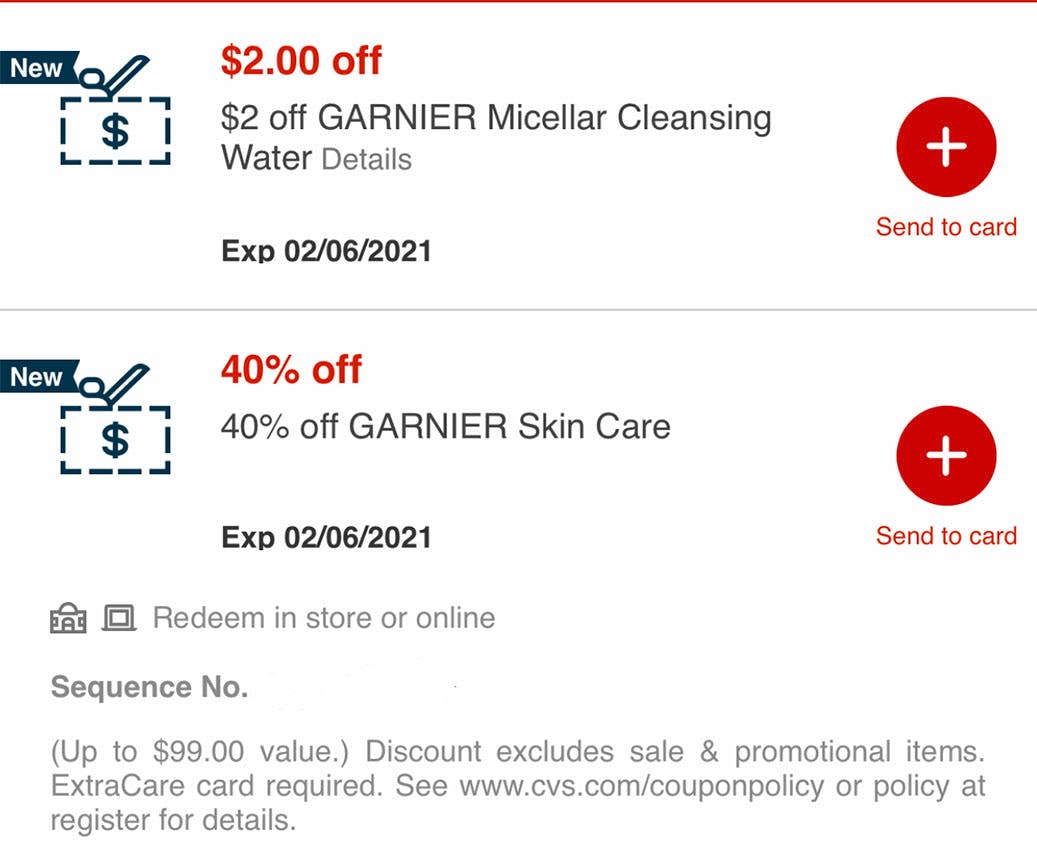
Task: Click the Exp 02/06/2021 date on Skin Care coupon
Action: point(326,537)
